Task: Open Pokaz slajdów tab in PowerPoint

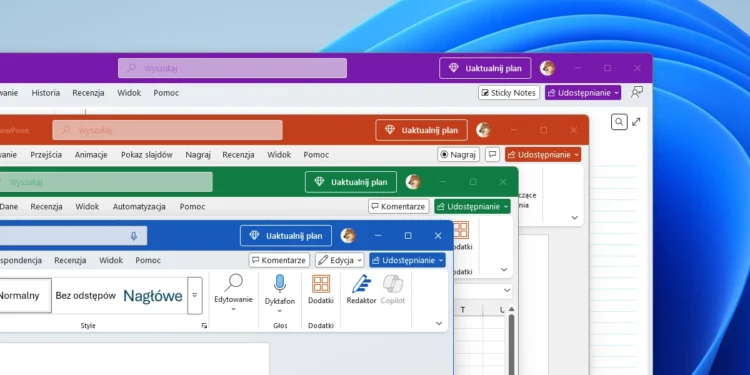Action: click(147, 154)
